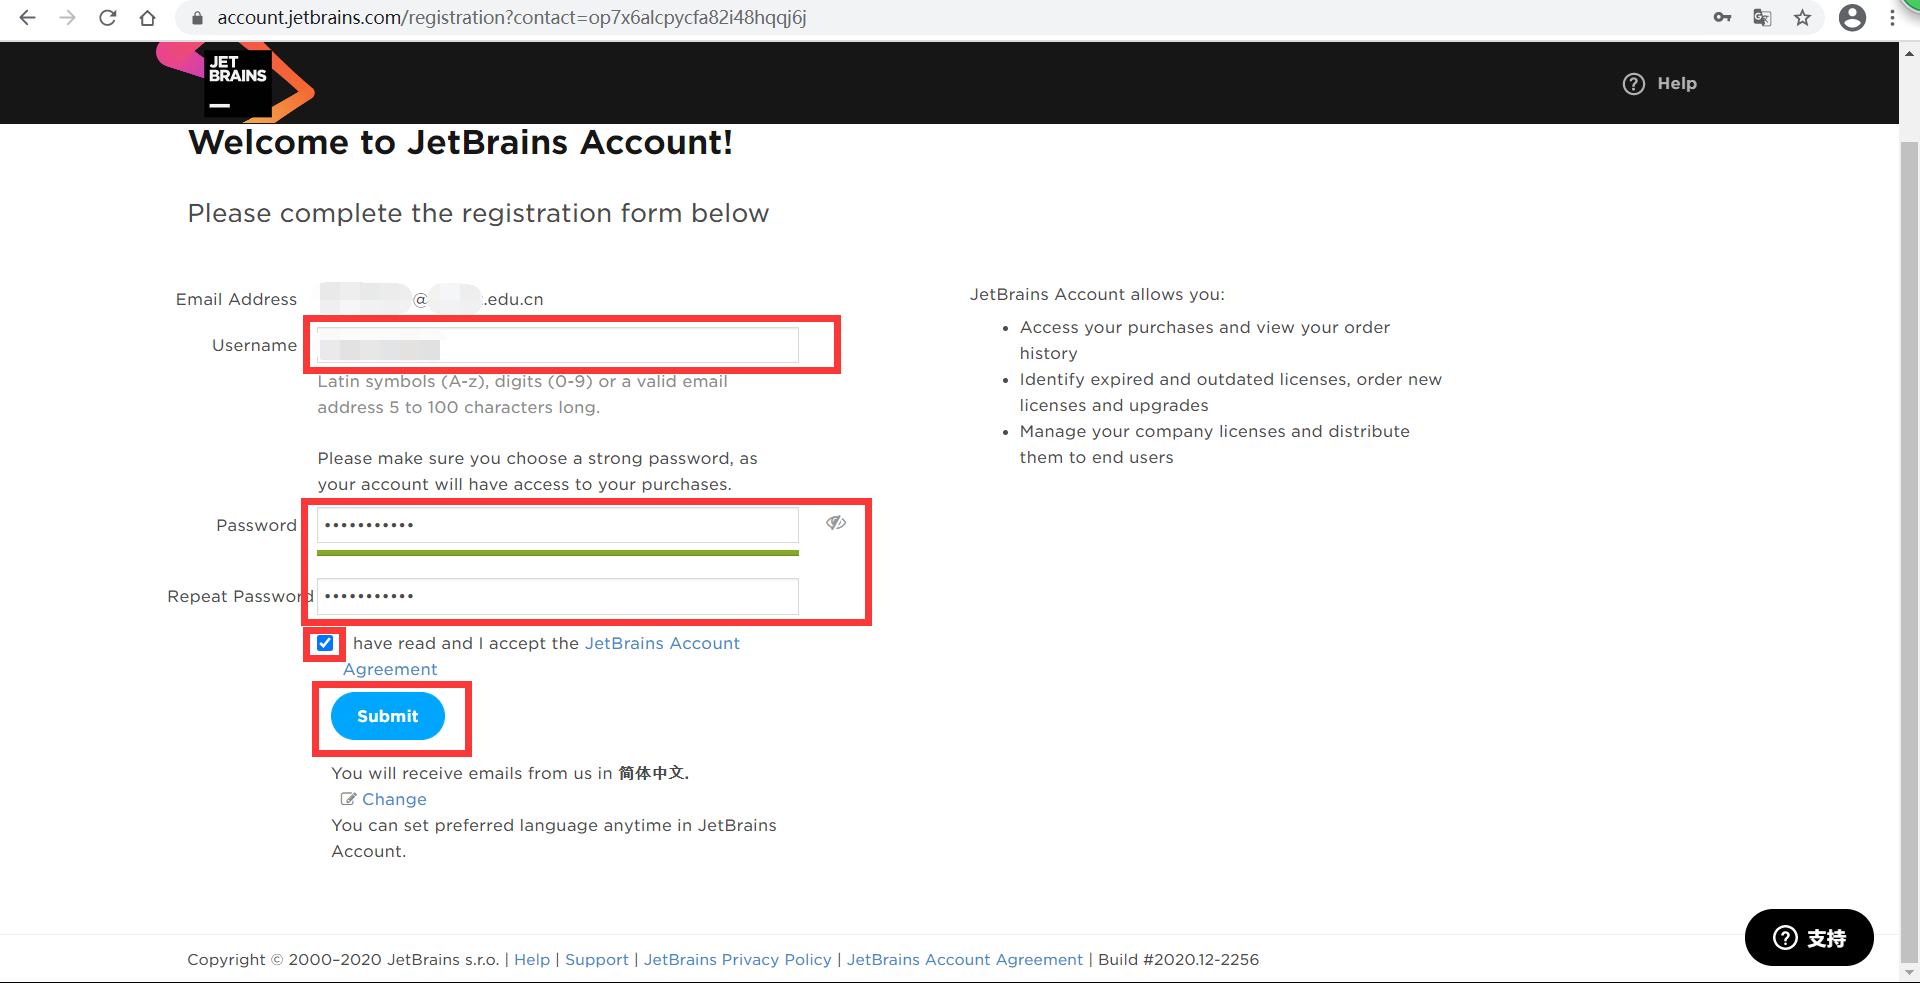
Task: Click the Password input field
Action: (x=558, y=525)
